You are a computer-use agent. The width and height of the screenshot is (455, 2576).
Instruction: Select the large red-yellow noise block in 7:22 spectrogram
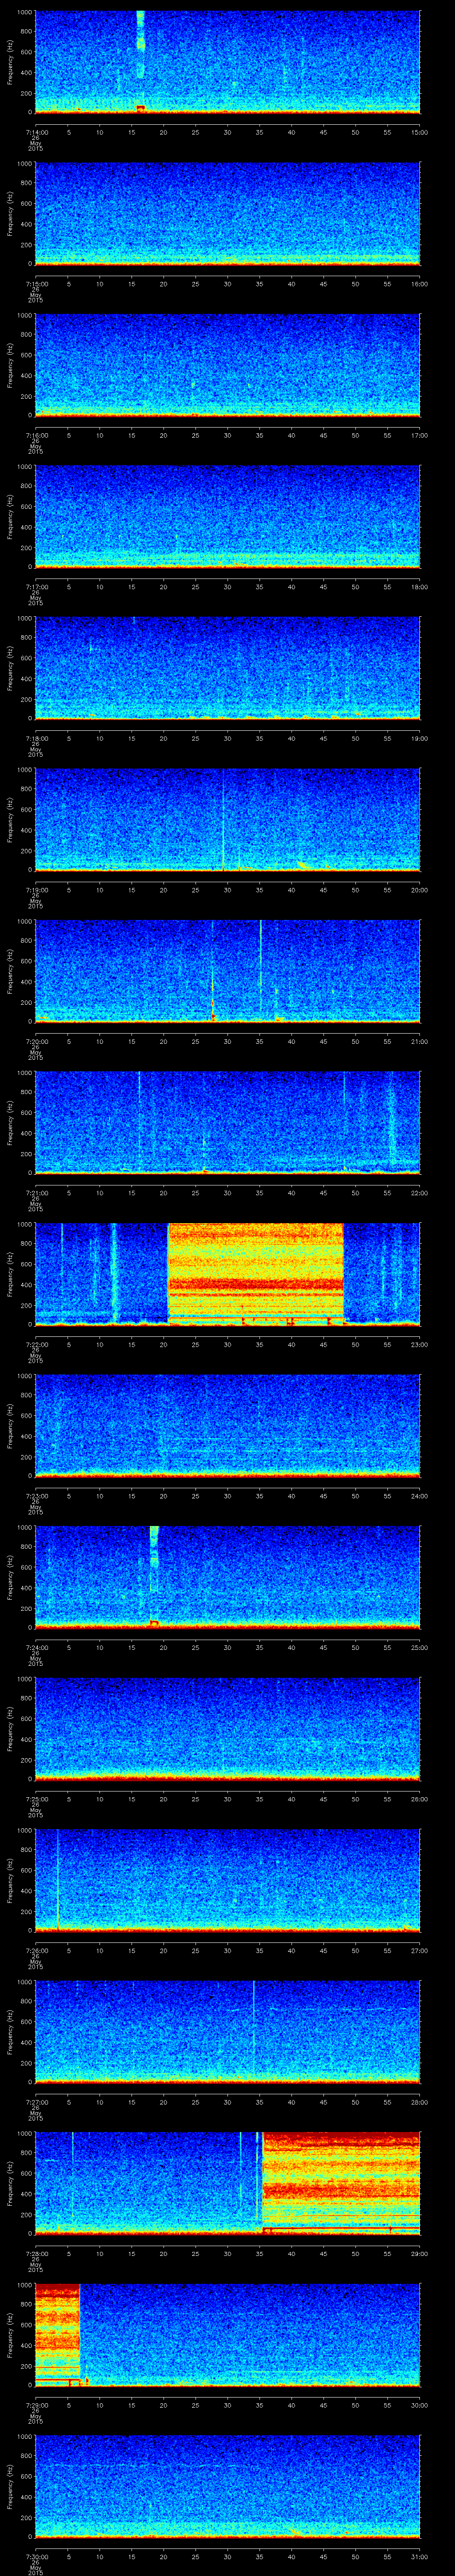[256, 1273]
